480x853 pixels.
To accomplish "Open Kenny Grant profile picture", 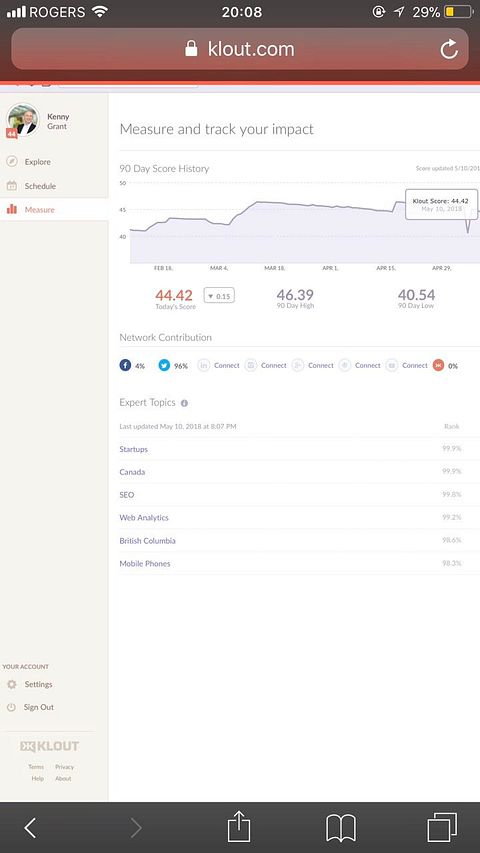I will (x=22, y=119).
